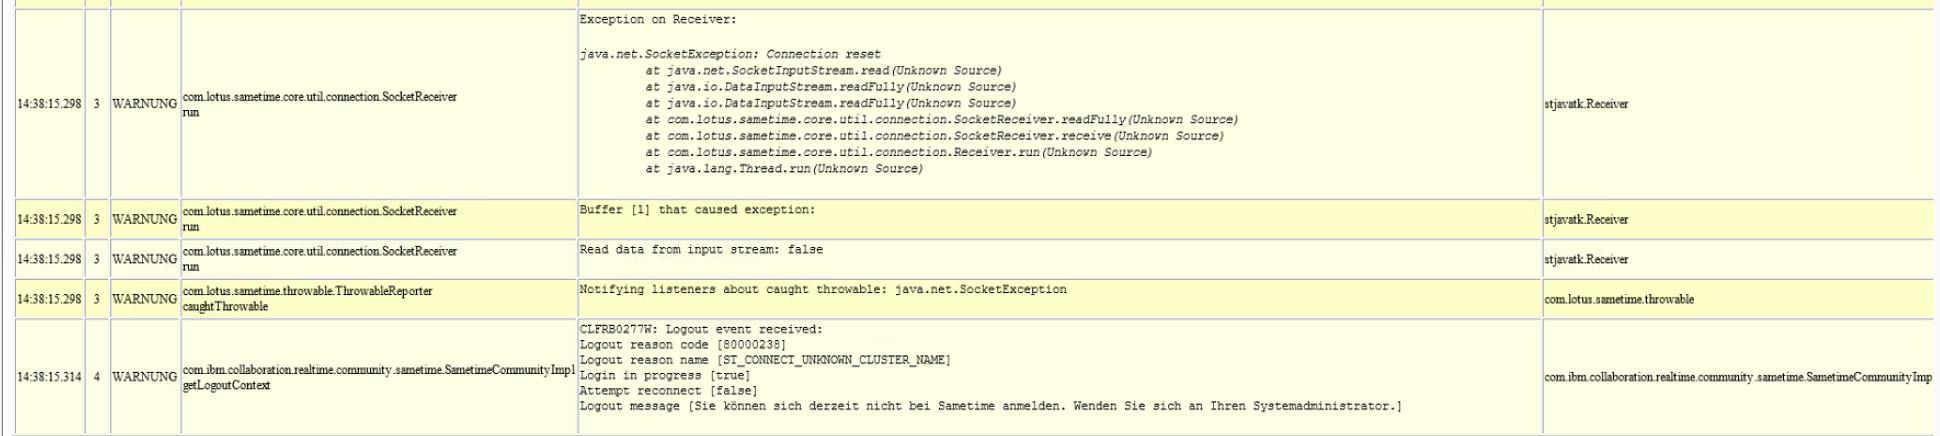Screen dimensions: 1940x436
Task: Click 'Attempt reconnect [false]' line
Action: coord(668,391)
